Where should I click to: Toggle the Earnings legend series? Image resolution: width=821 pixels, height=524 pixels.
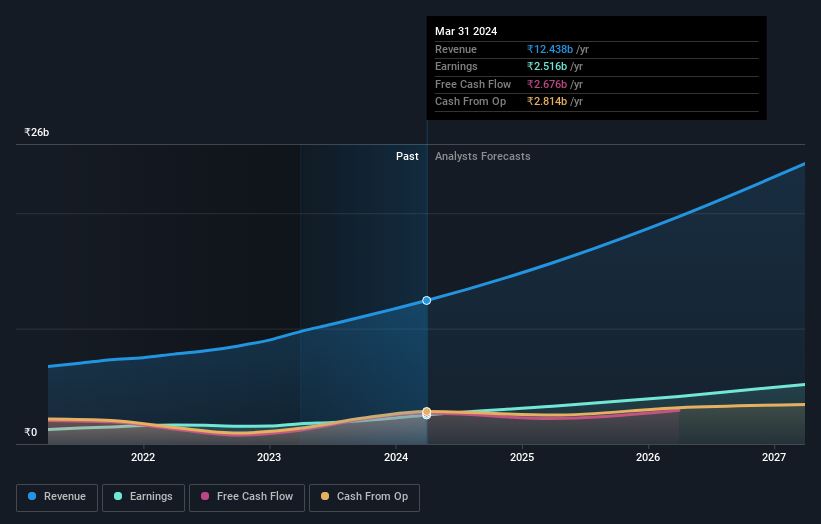[143, 497]
